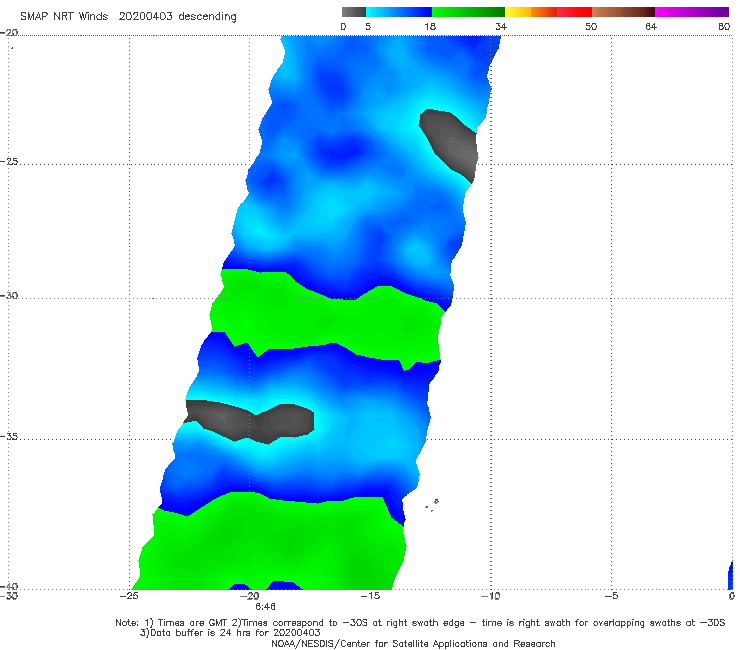Click the color bar label "18"

coord(430,27)
